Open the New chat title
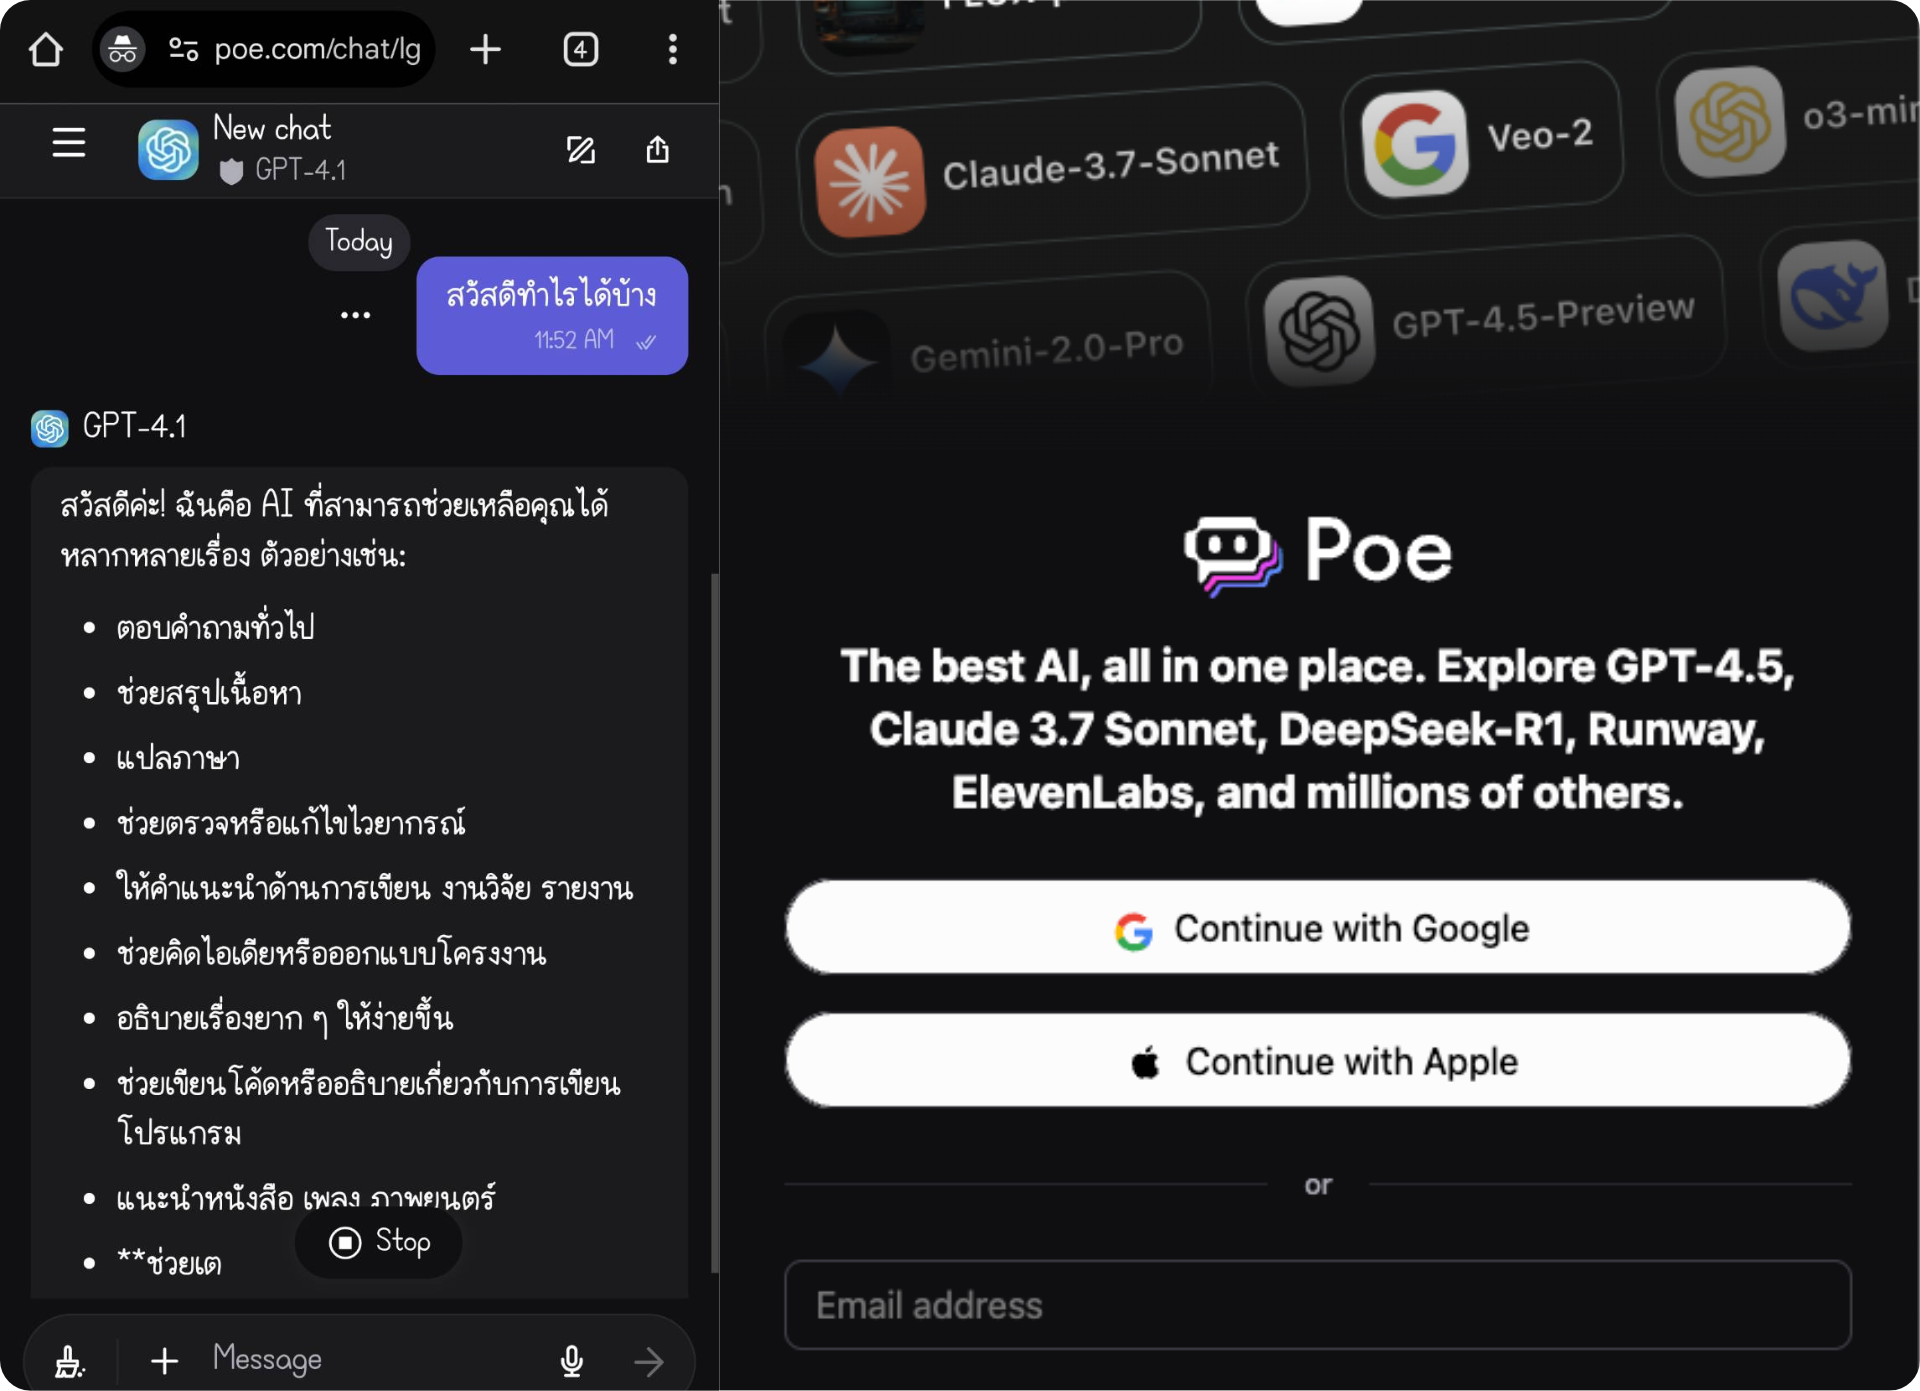1920x1391 pixels. pyautogui.click(x=272, y=128)
